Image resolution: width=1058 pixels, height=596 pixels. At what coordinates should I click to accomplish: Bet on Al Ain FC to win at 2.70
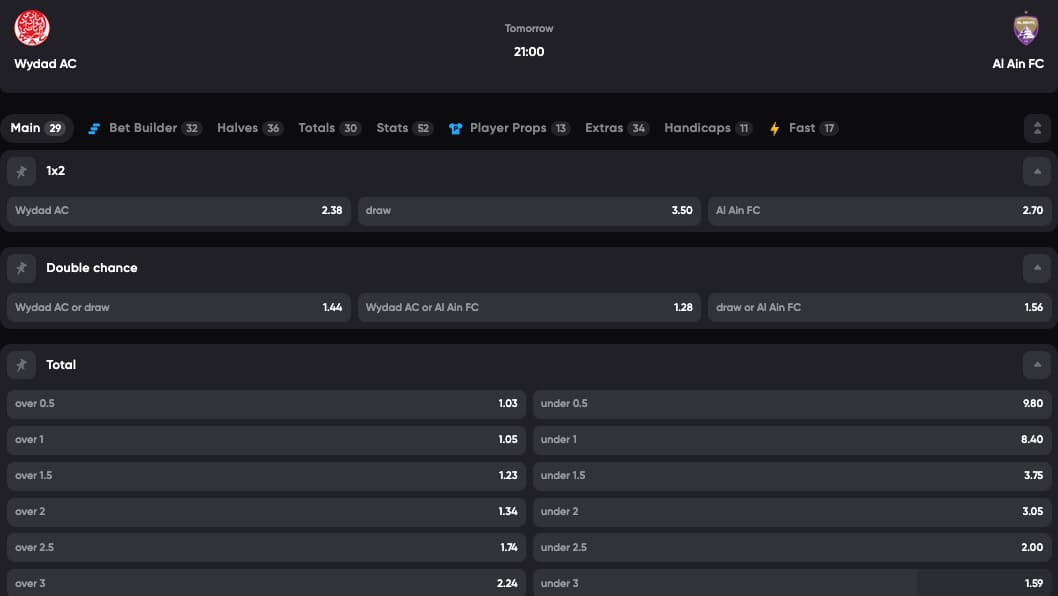879,211
